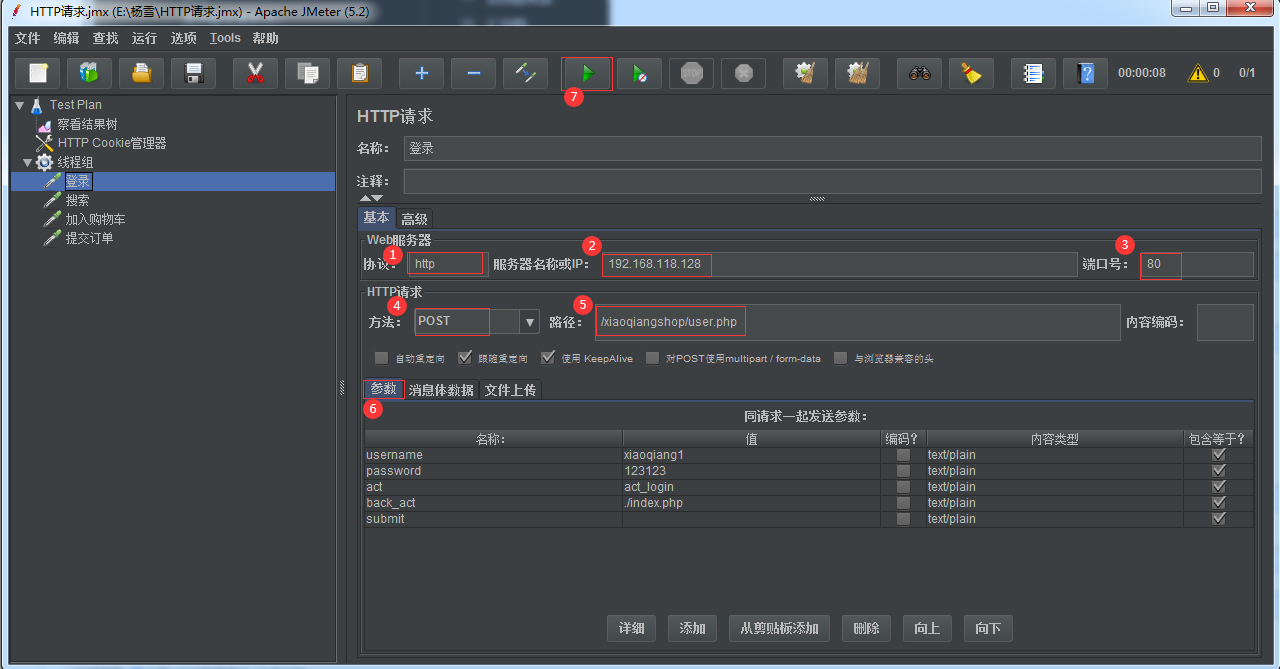The width and height of the screenshot is (1280, 669).
Task: Clear all results with the double broom icon
Action: 857,73
